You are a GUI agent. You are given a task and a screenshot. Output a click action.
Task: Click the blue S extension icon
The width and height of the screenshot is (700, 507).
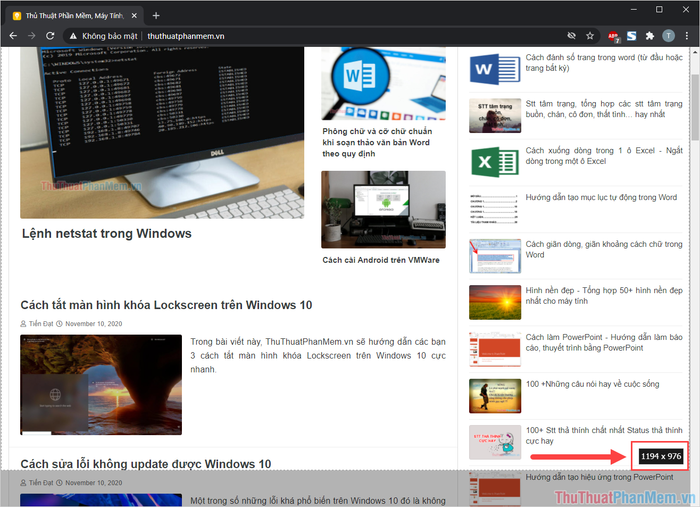pos(632,35)
